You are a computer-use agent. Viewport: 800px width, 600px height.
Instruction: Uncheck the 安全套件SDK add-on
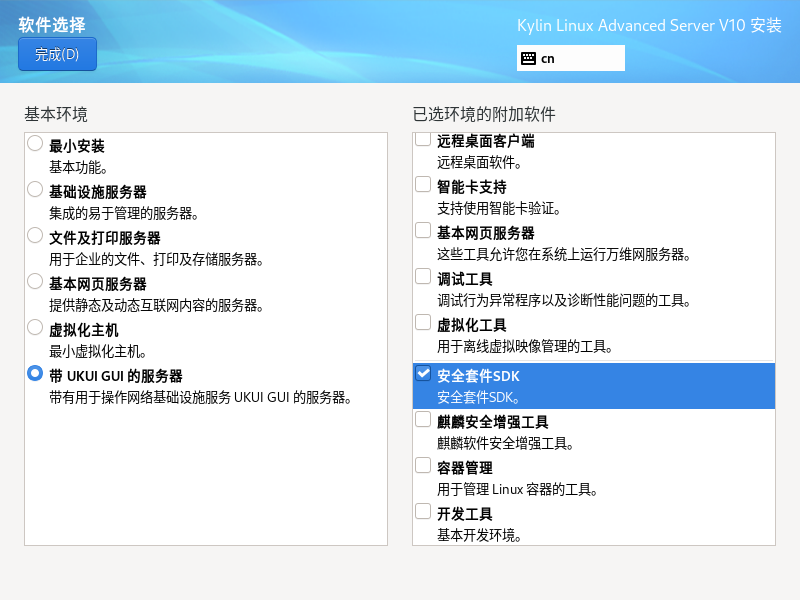coord(422,376)
